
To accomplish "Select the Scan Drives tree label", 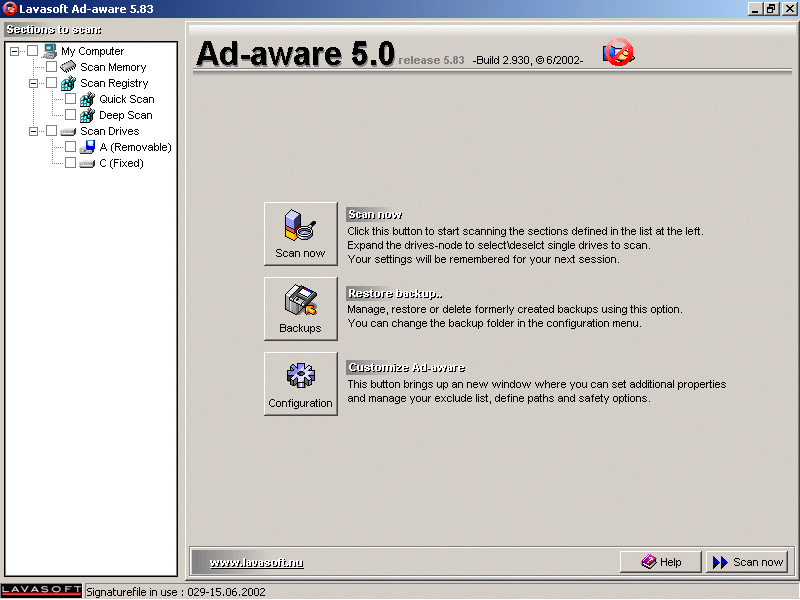I will [109, 131].
